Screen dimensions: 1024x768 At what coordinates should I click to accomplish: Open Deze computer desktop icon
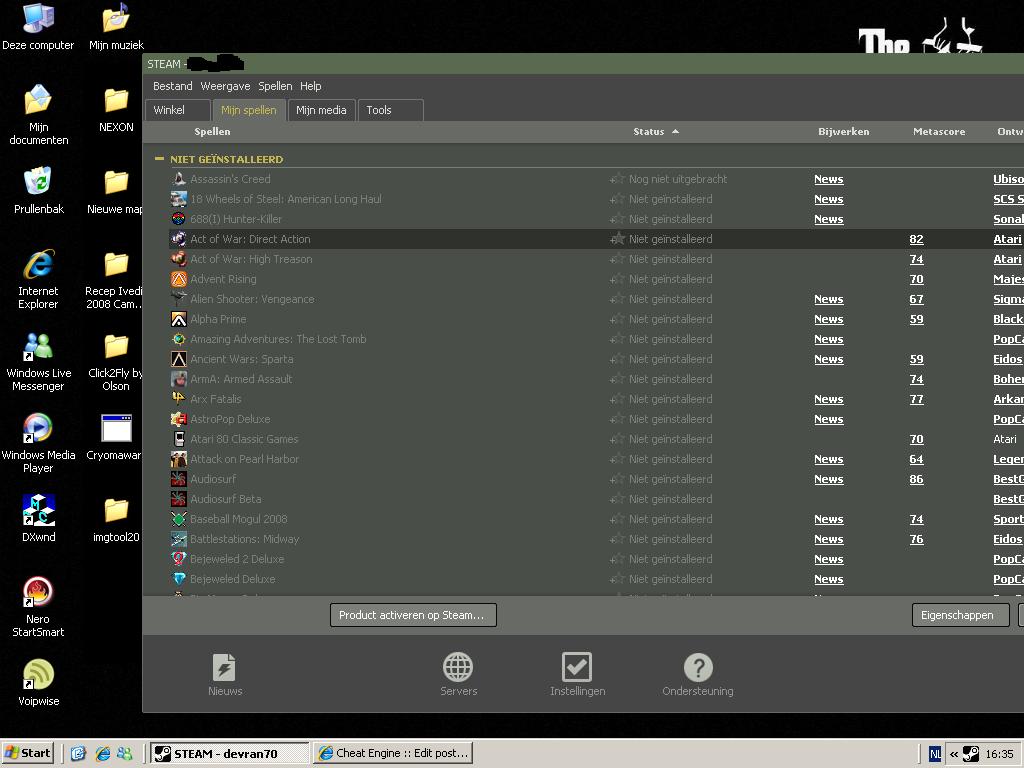click(x=38, y=18)
